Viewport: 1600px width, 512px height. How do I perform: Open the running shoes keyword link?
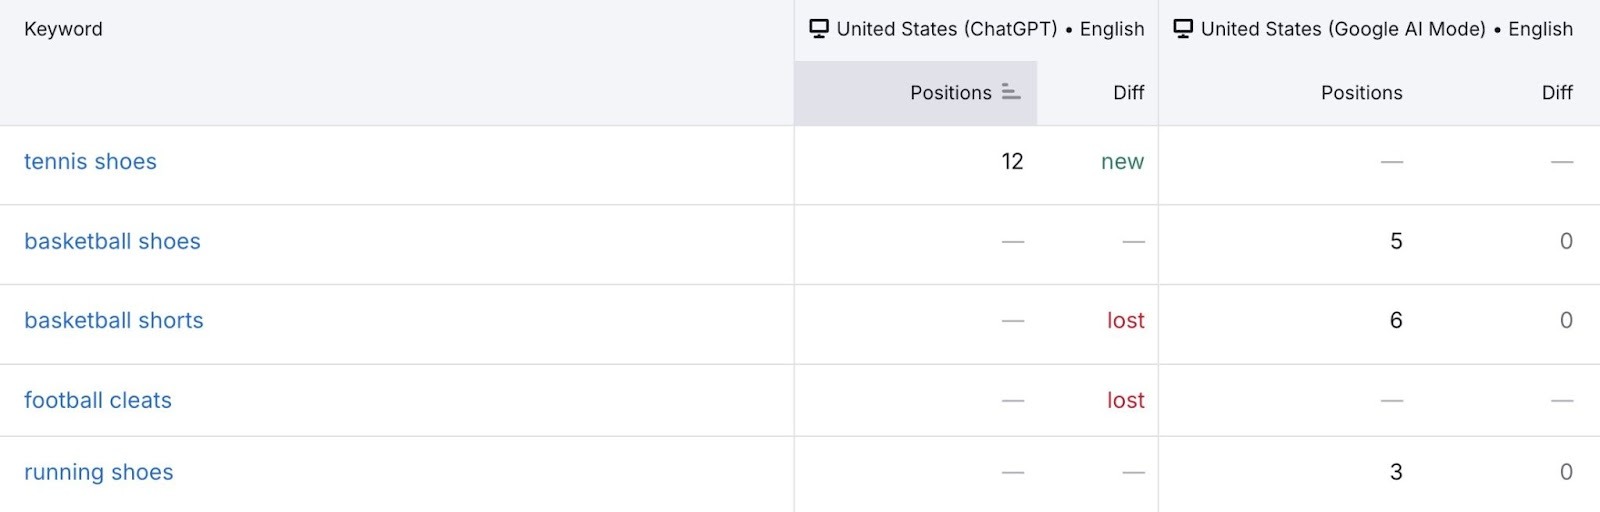[x=99, y=473]
